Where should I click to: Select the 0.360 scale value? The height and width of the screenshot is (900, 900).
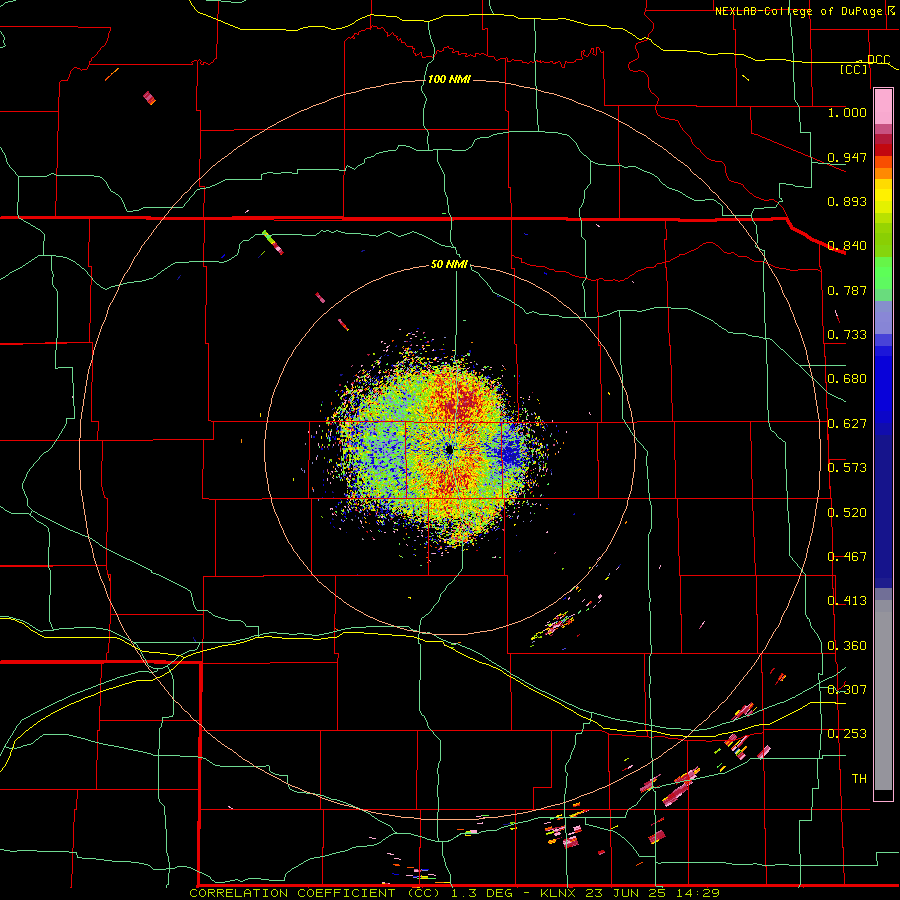tap(847, 646)
